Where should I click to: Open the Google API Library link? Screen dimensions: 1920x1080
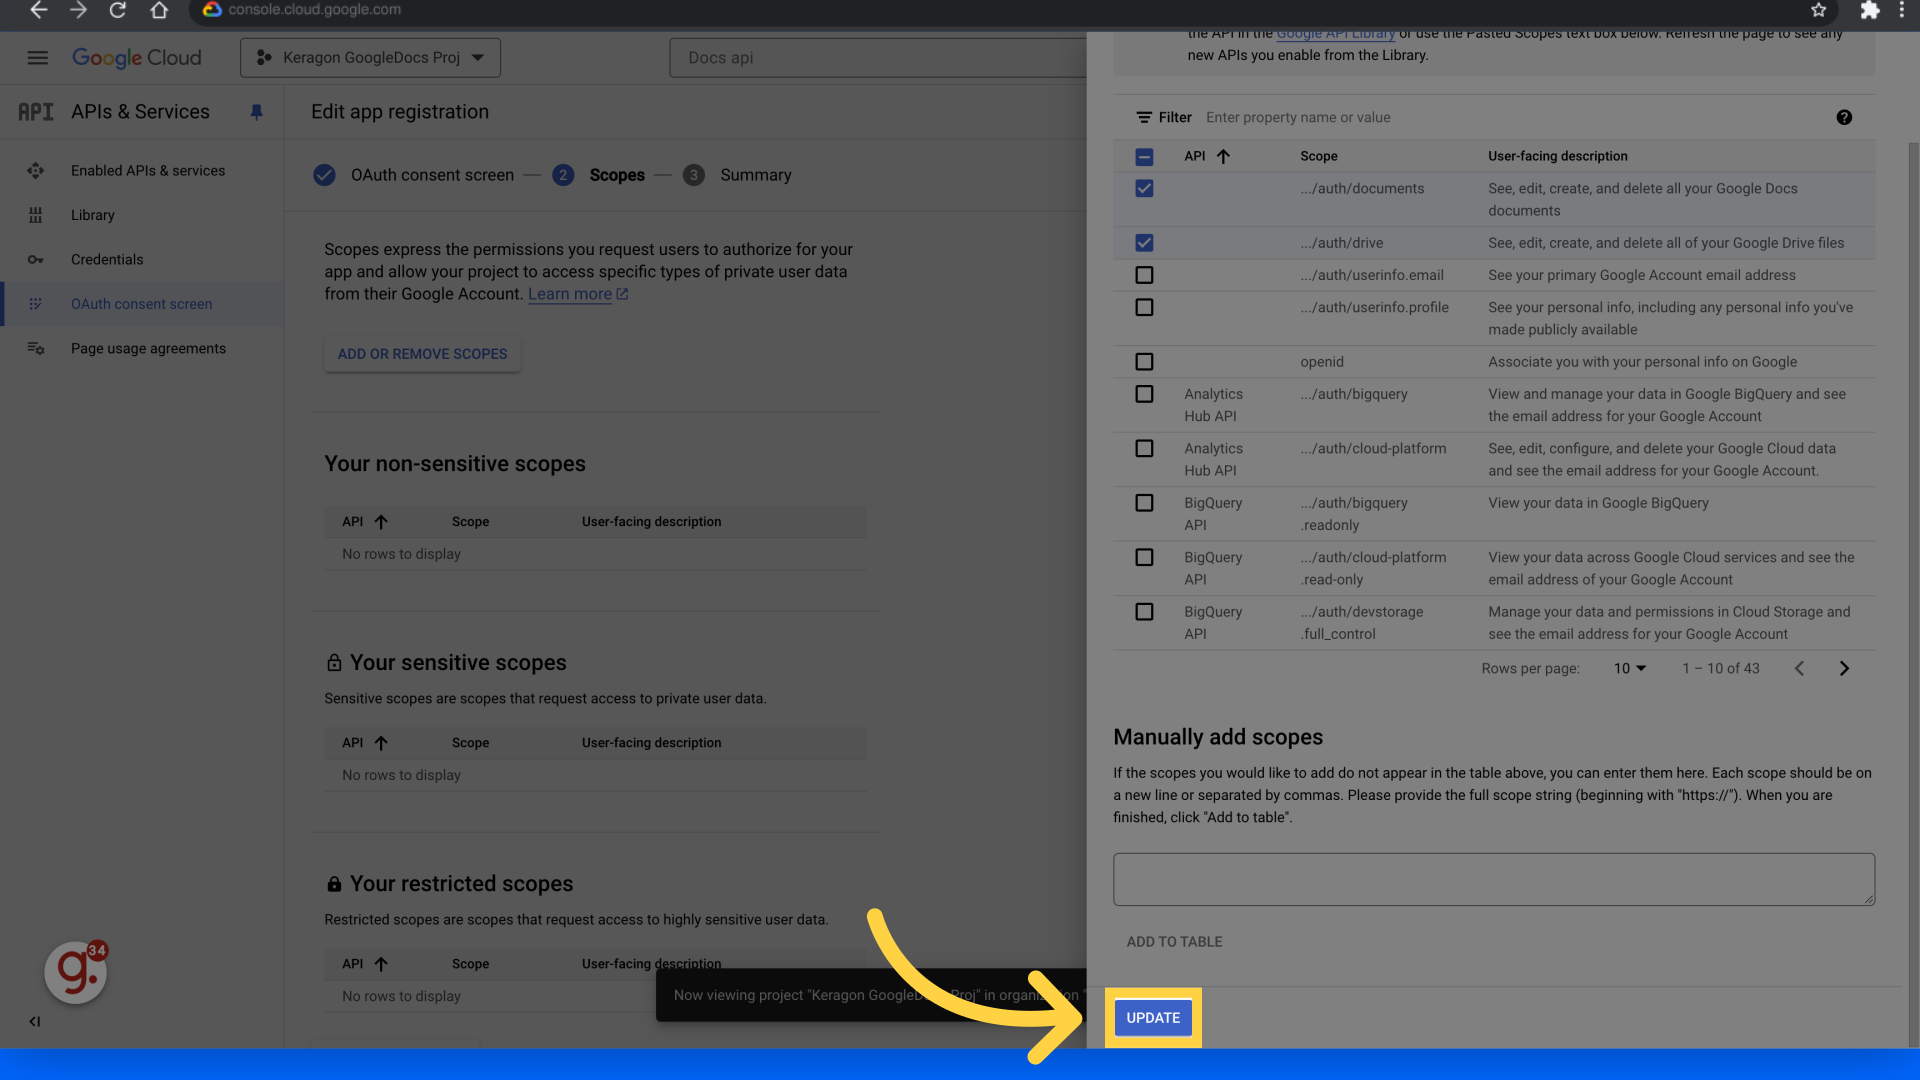pyautogui.click(x=1336, y=34)
